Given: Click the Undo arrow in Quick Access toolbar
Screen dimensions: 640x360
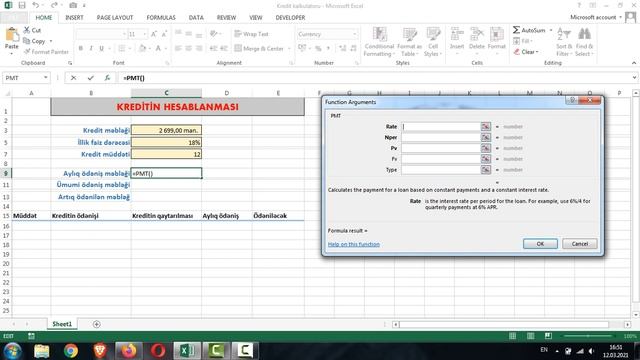Looking at the screenshot, I should tap(36, 5).
